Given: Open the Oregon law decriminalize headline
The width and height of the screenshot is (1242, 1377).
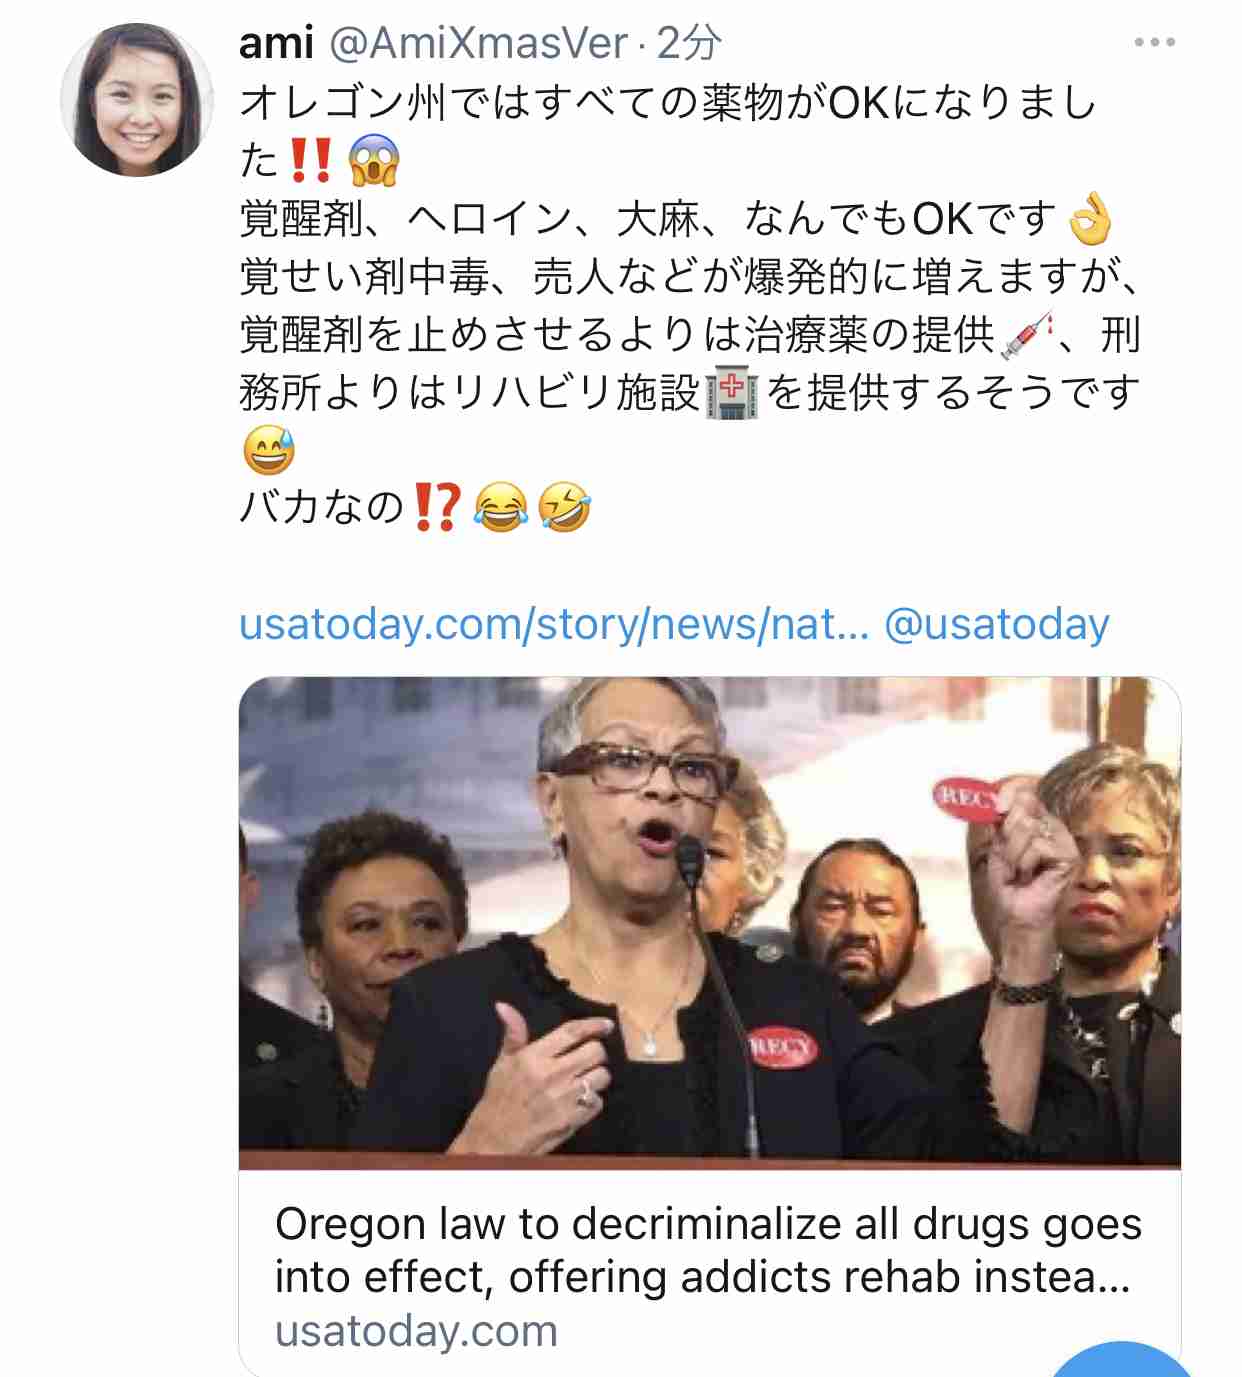Looking at the screenshot, I should 708,1250.
